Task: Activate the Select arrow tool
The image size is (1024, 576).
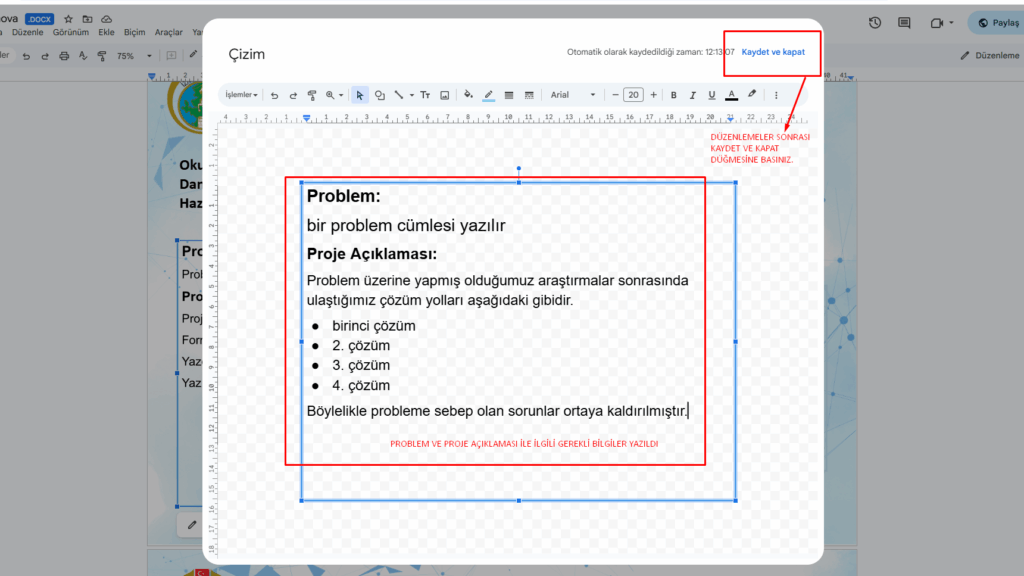Action: (x=359, y=95)
